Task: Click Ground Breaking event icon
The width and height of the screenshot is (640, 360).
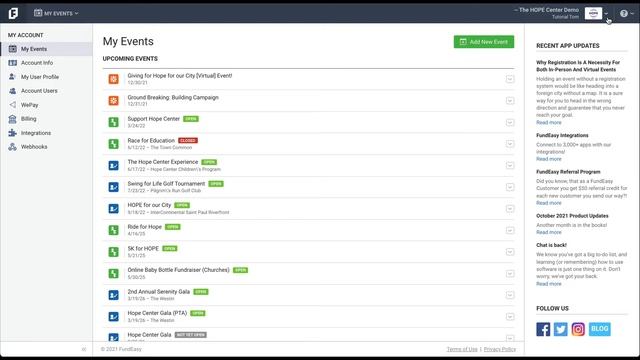Action: (x=113, y=100)
